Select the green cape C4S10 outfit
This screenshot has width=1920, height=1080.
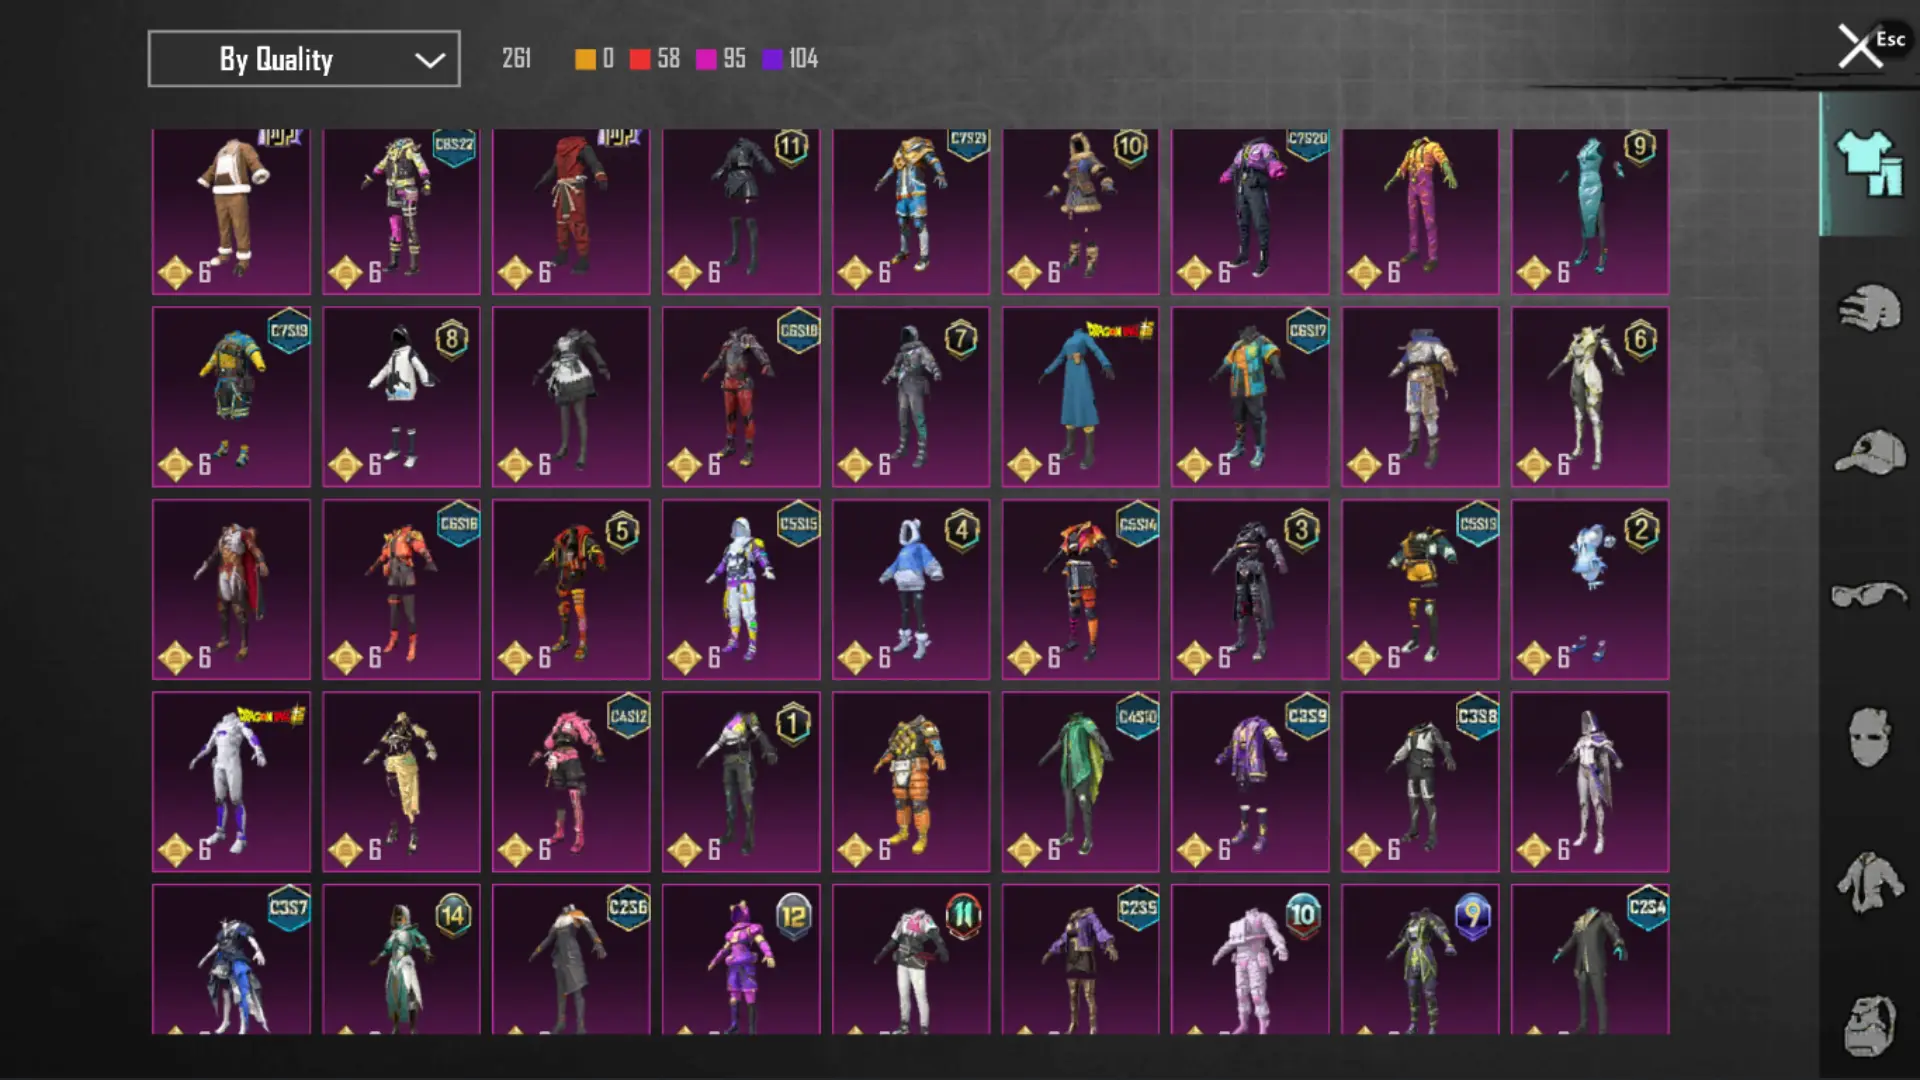tap(1080, 781)
